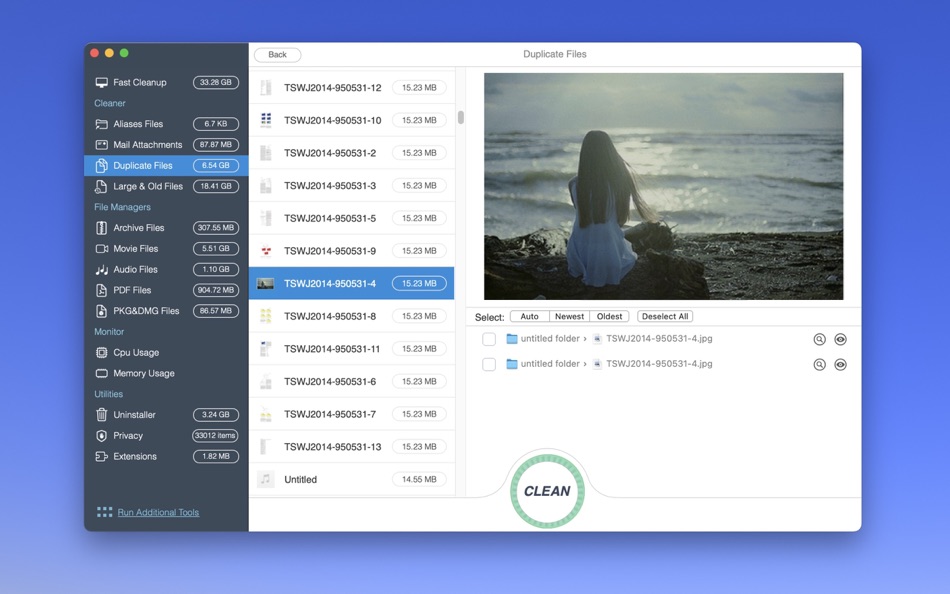Select the Uninstaller trash icon

click(102, 415)
